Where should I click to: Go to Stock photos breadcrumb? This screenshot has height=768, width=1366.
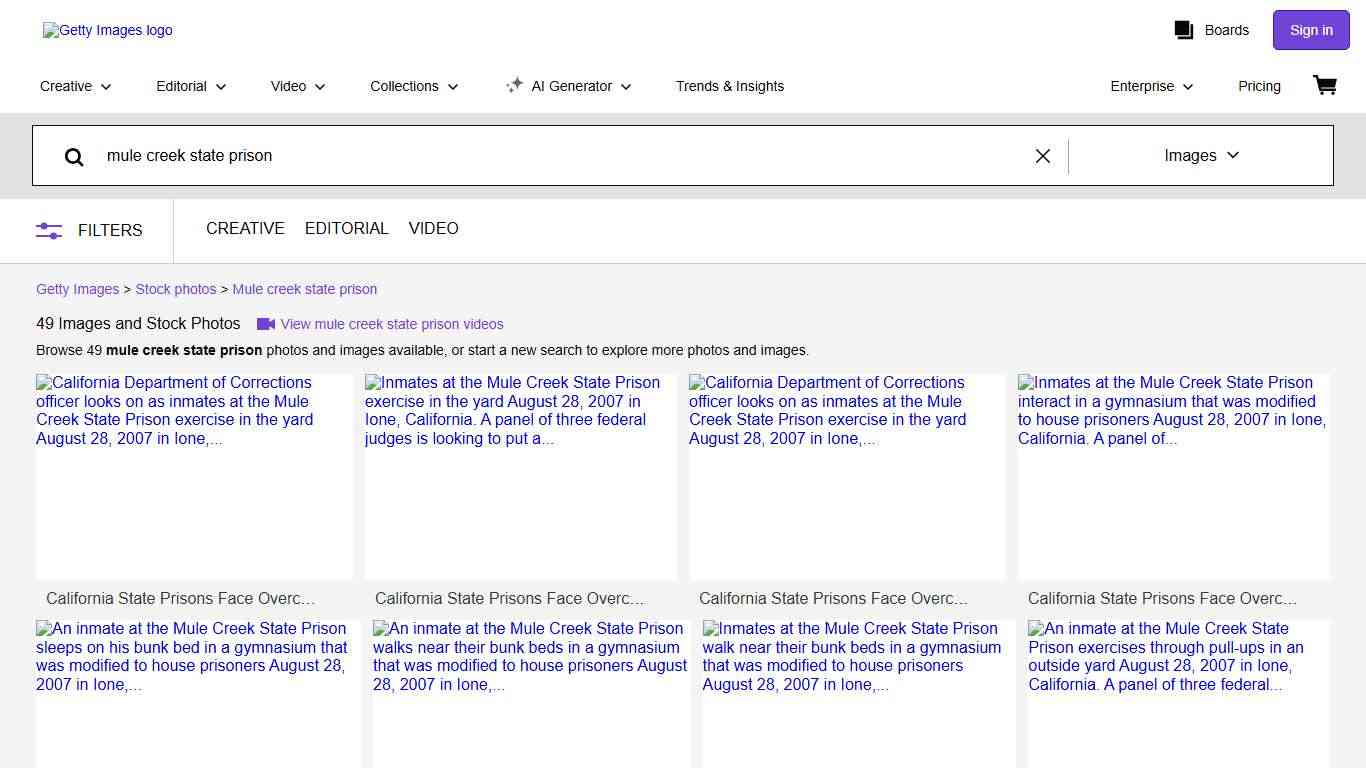click(x=176, y=289)
